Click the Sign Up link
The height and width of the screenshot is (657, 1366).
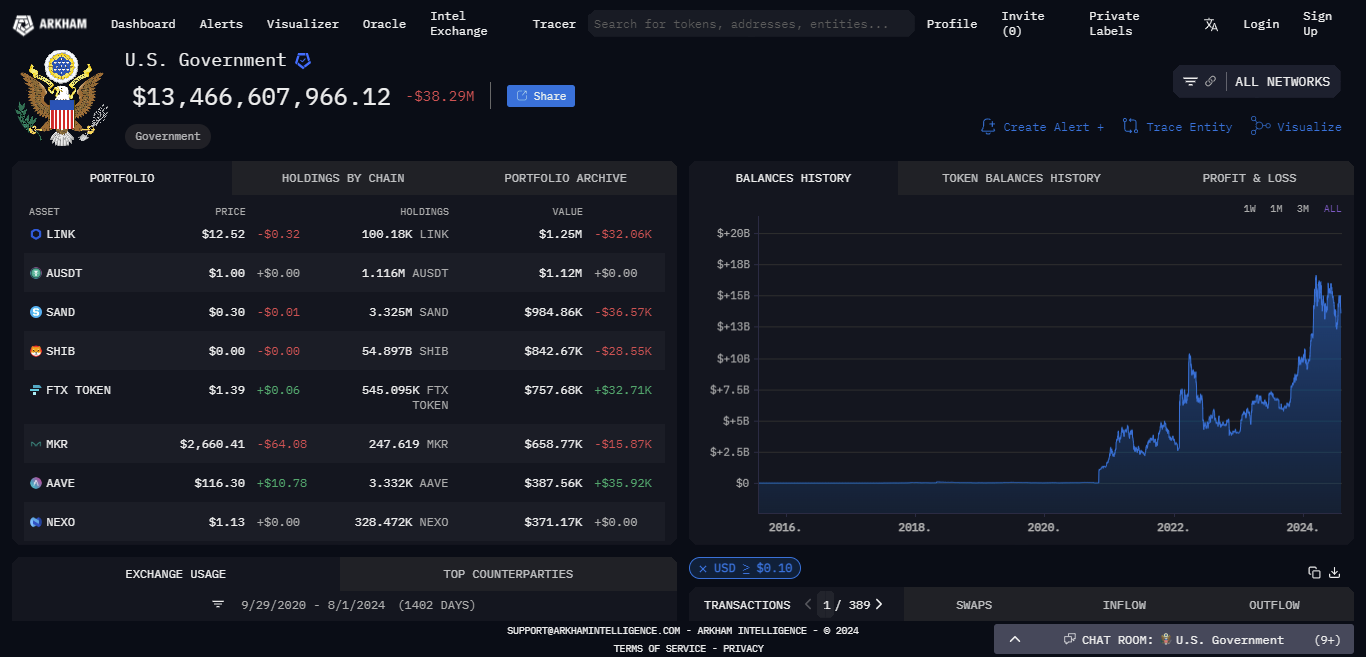point(1317,24)
